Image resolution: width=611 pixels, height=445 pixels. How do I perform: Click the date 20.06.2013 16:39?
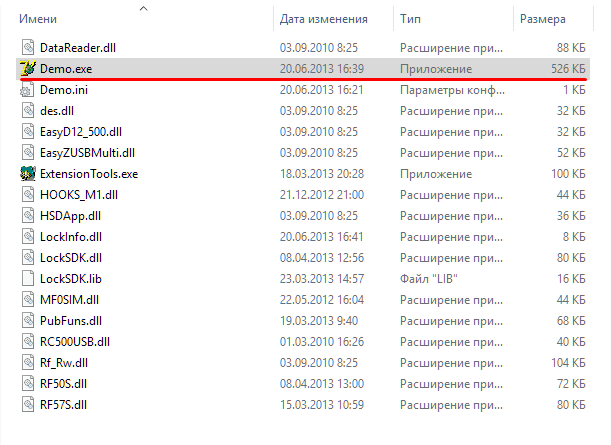click(322, 69)
